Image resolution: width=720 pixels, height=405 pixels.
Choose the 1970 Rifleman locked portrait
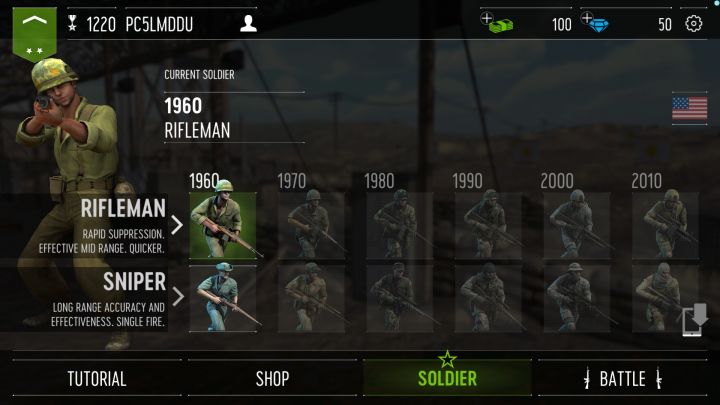pos(311,225)
